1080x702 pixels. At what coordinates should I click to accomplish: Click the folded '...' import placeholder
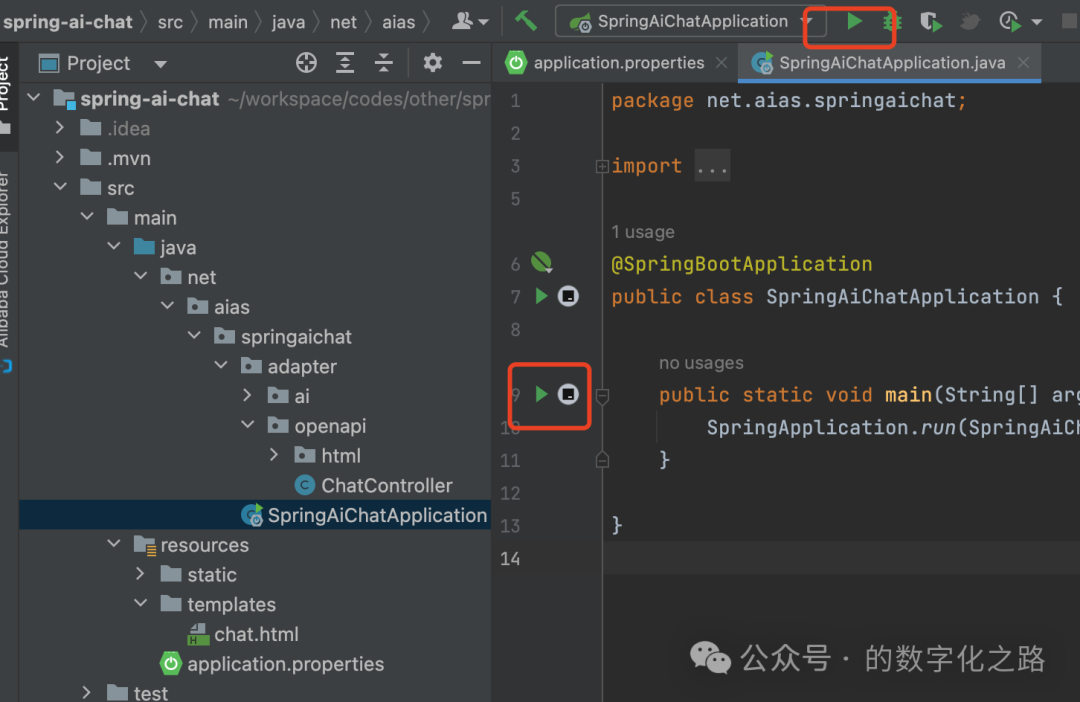[x=712, y=166]
